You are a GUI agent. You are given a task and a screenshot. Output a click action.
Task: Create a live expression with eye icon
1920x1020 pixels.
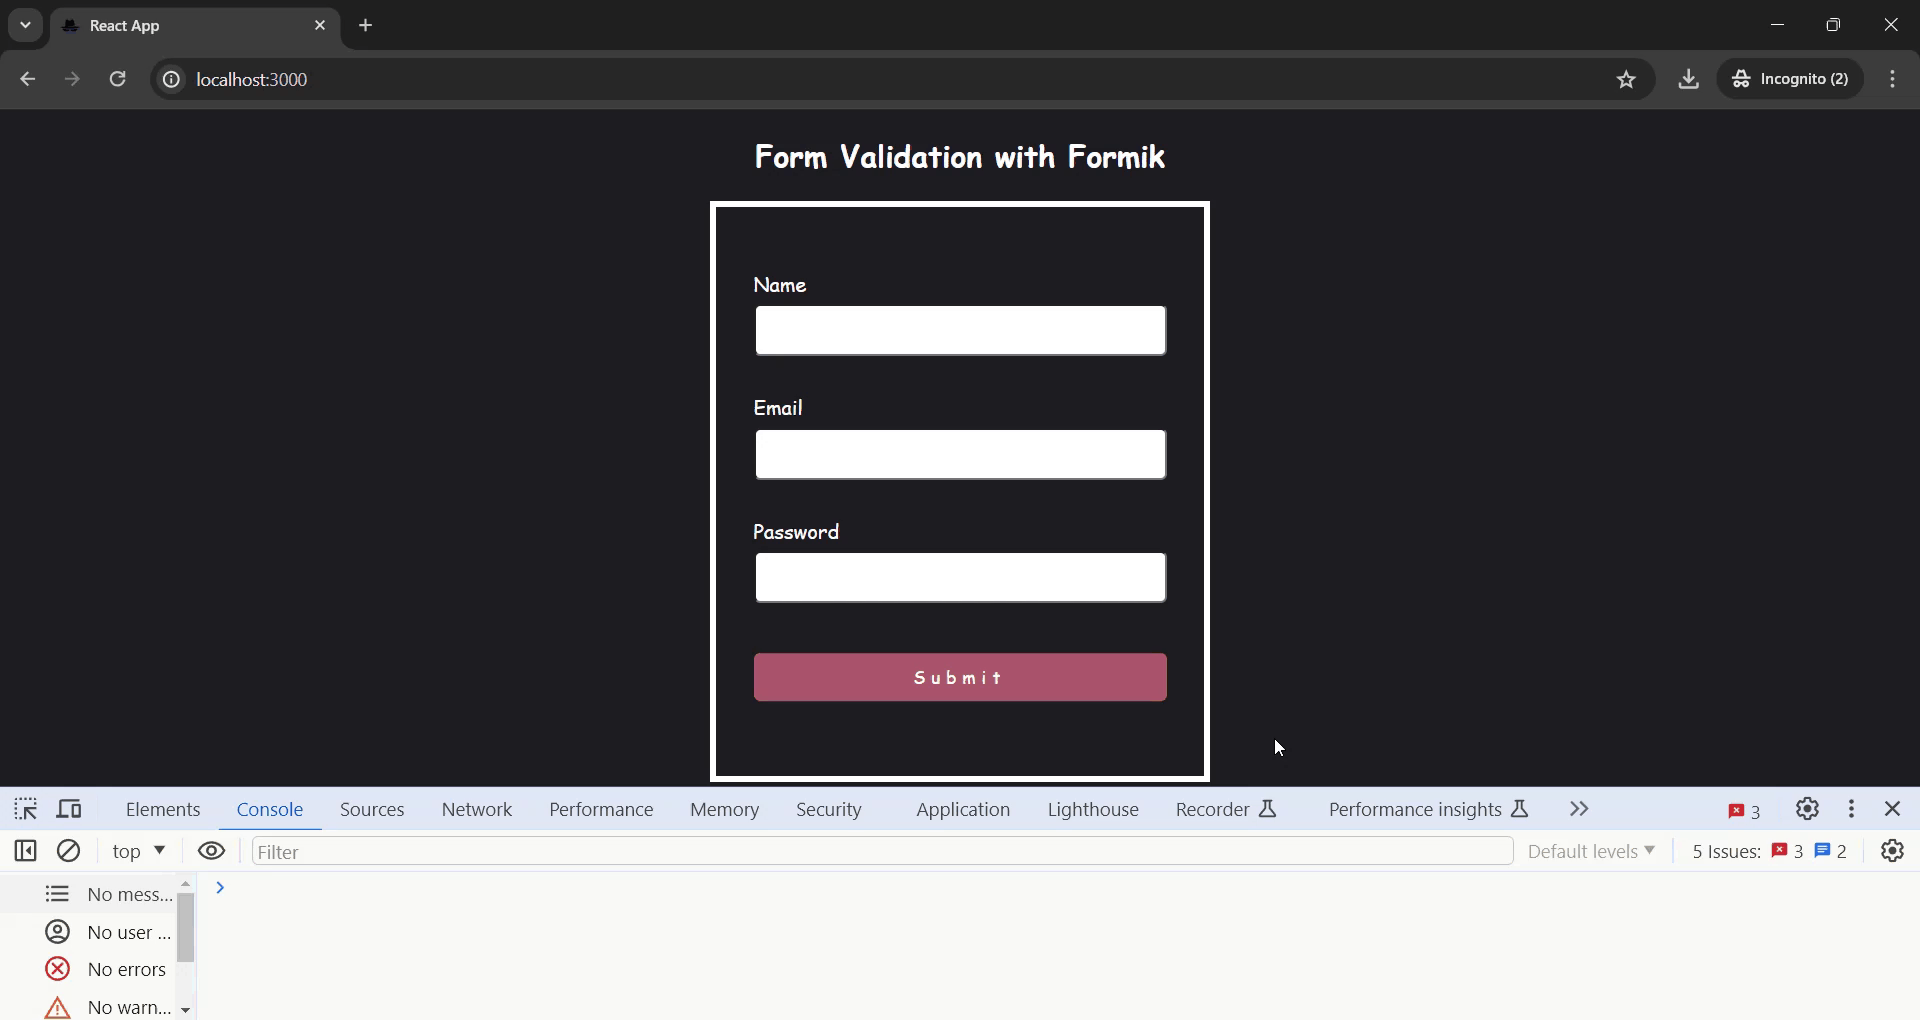point(211,851)
